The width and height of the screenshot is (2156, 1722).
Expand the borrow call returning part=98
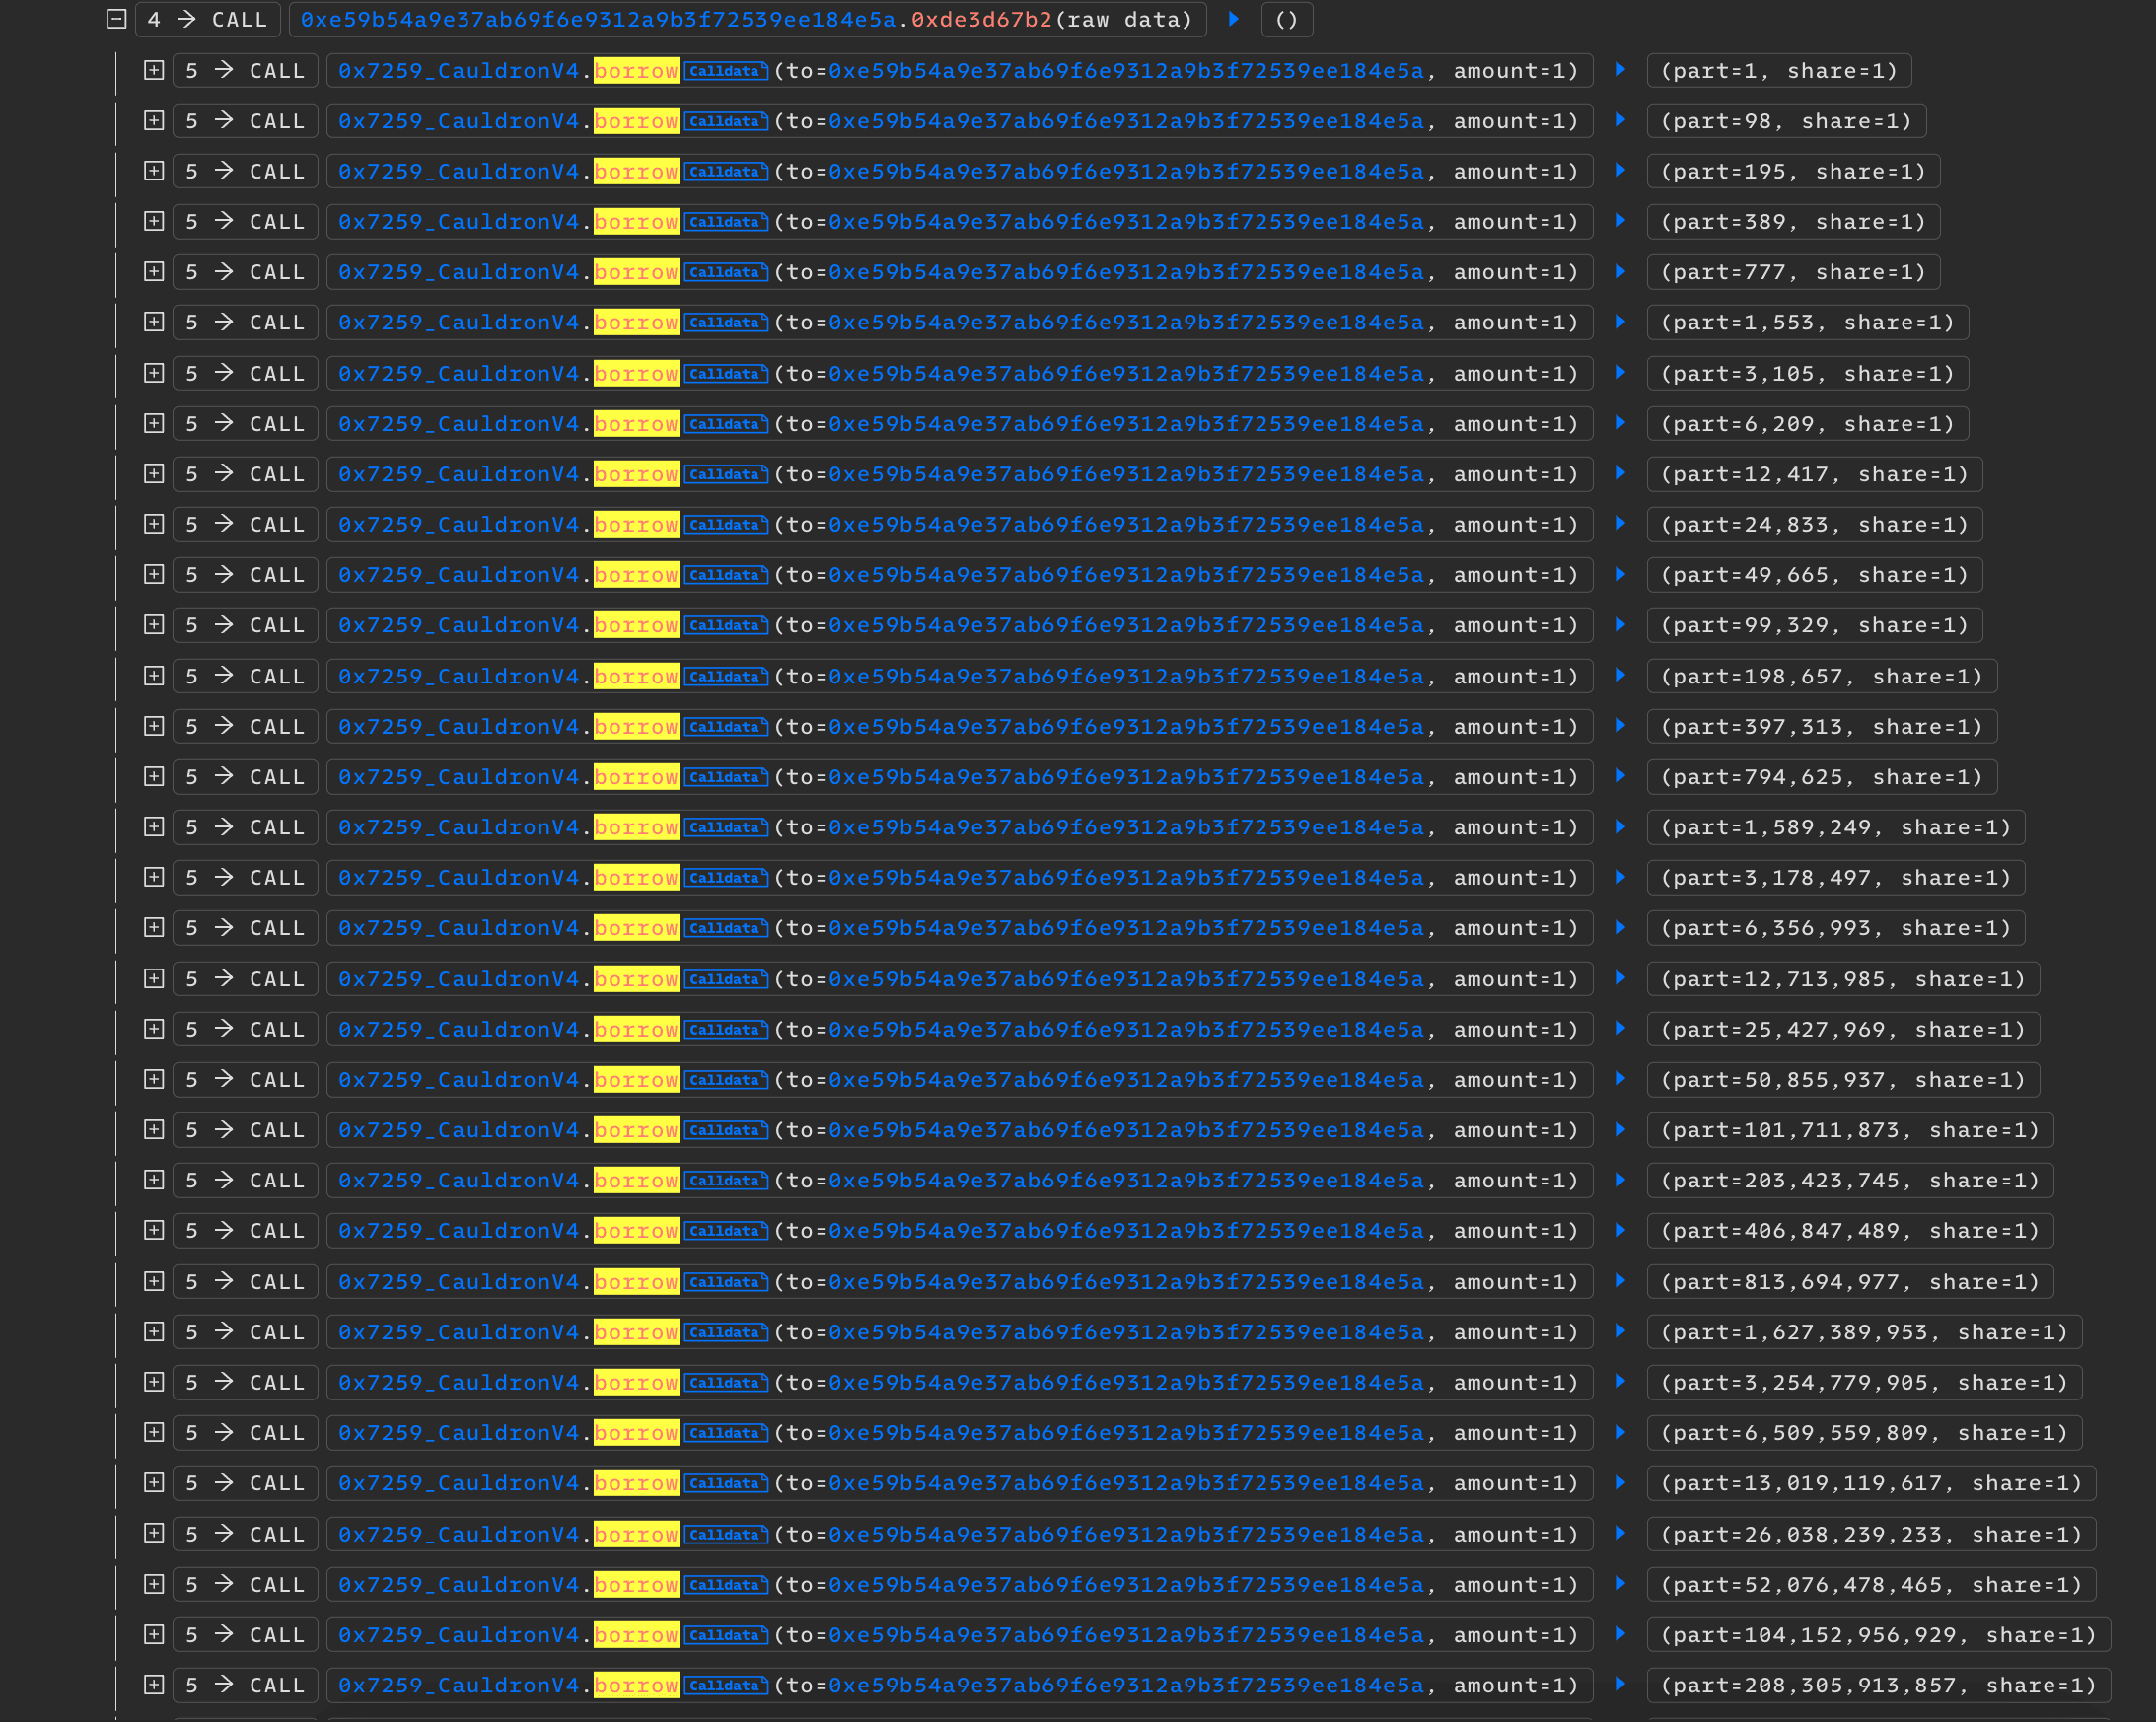[154, 121]
